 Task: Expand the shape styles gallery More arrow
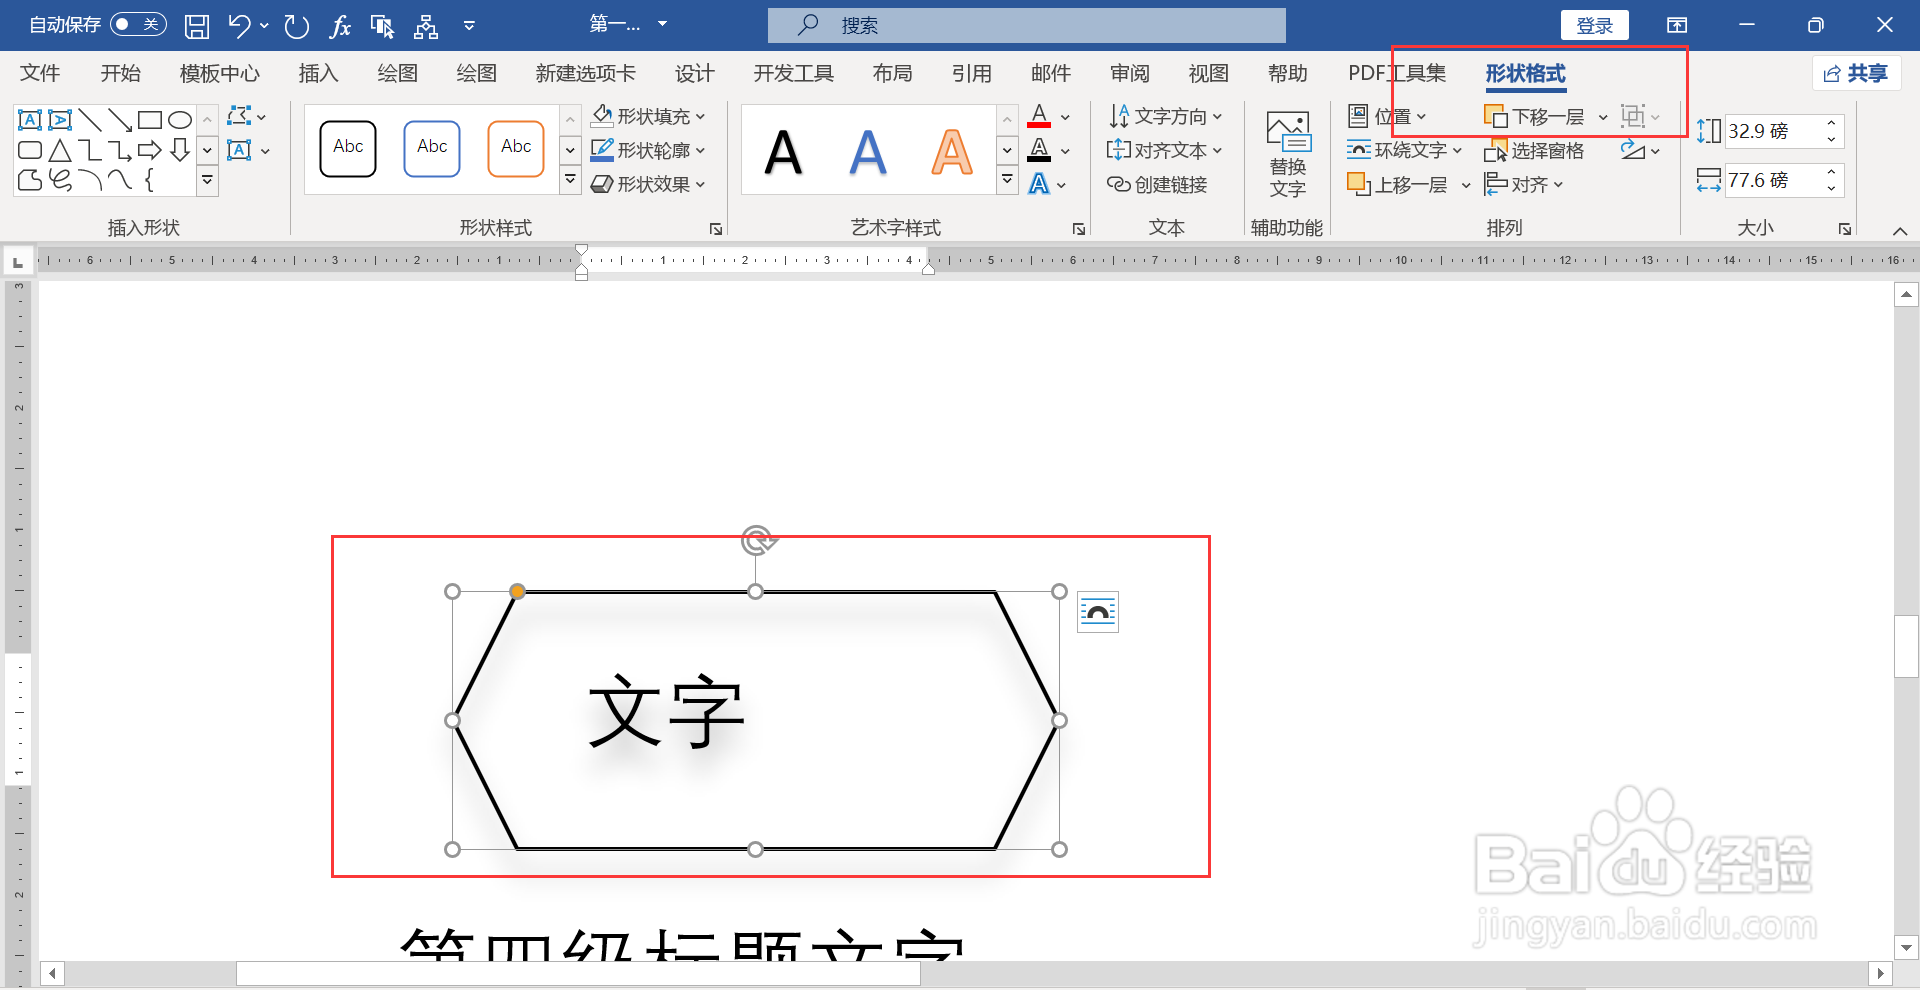pyautogui.click(x=570, y=180)
